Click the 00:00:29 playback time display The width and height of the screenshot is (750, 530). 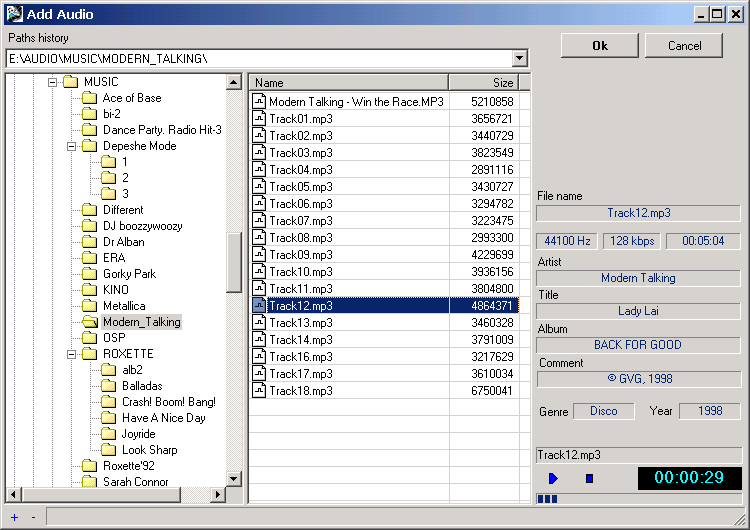coord(689,478)
